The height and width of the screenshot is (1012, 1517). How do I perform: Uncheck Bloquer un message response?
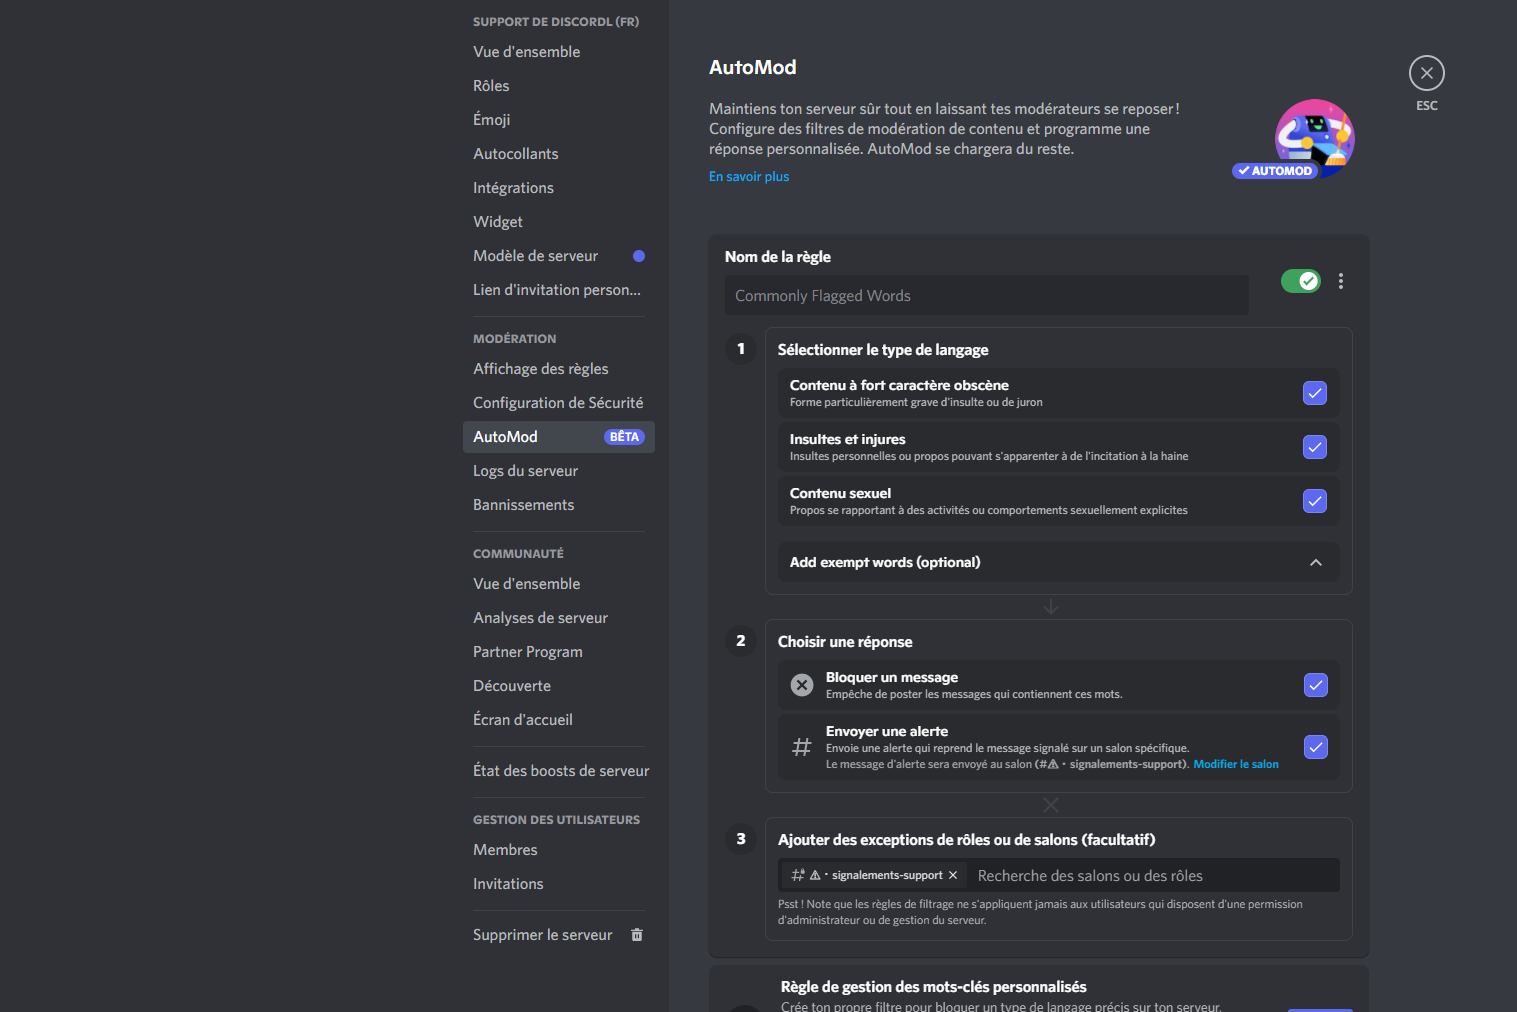[1315, 685]
